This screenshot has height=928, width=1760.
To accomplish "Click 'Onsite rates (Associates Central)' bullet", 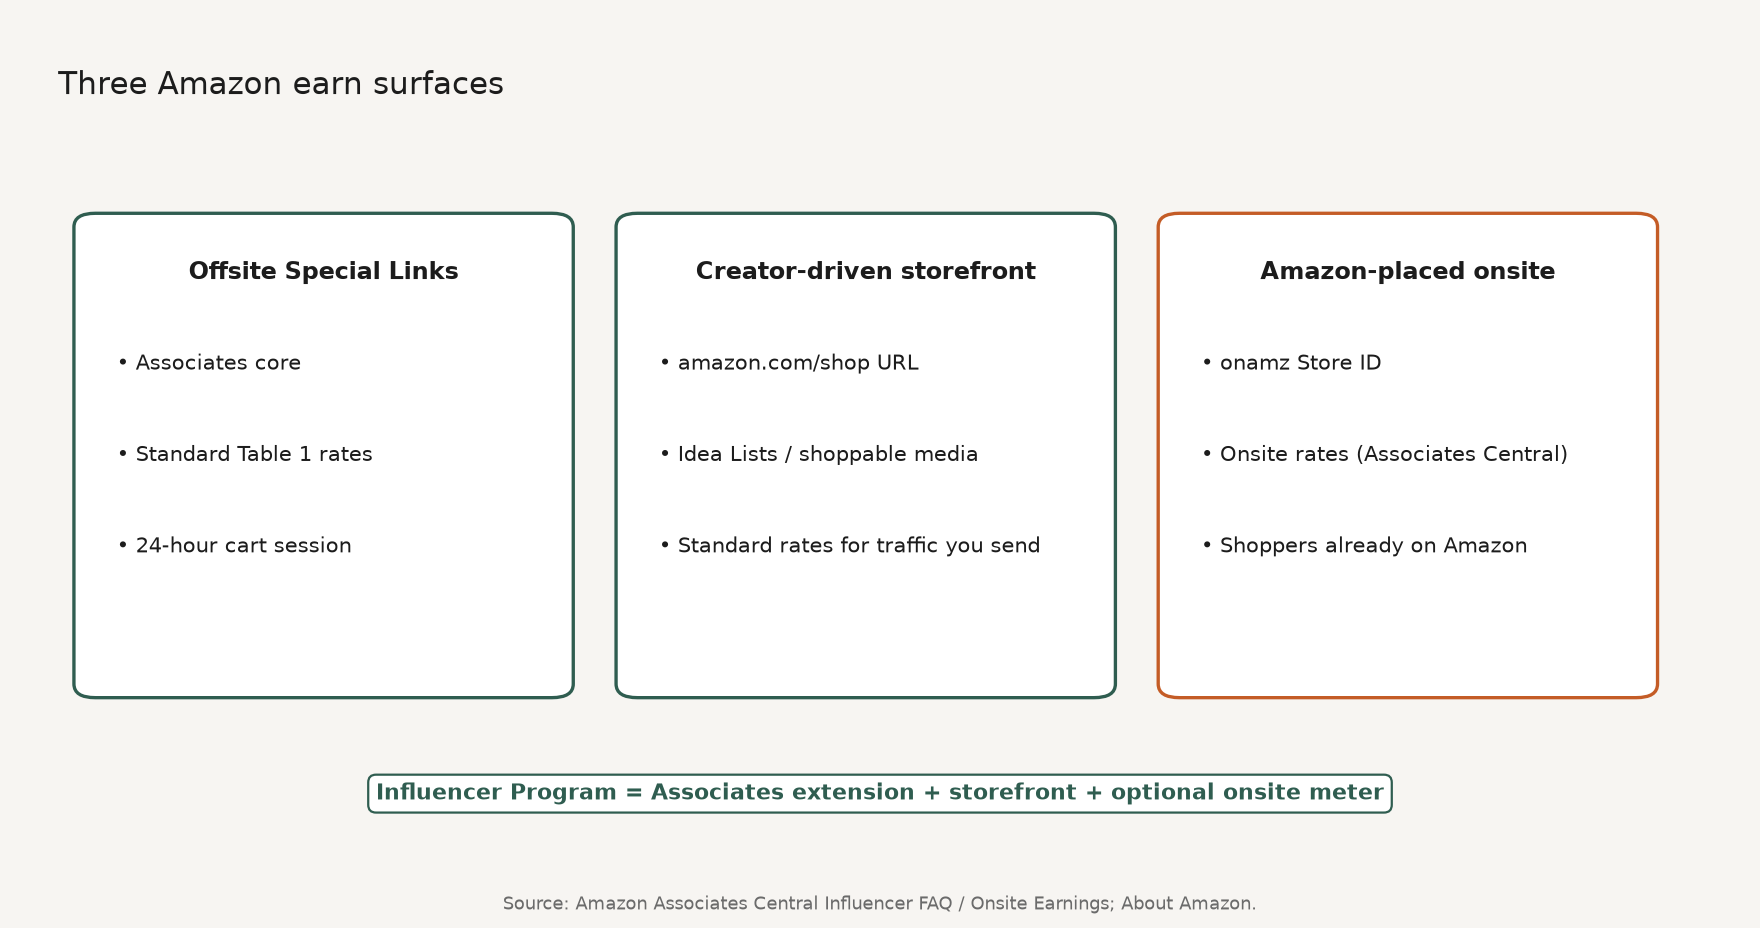I will click(x=1385, y=454).
